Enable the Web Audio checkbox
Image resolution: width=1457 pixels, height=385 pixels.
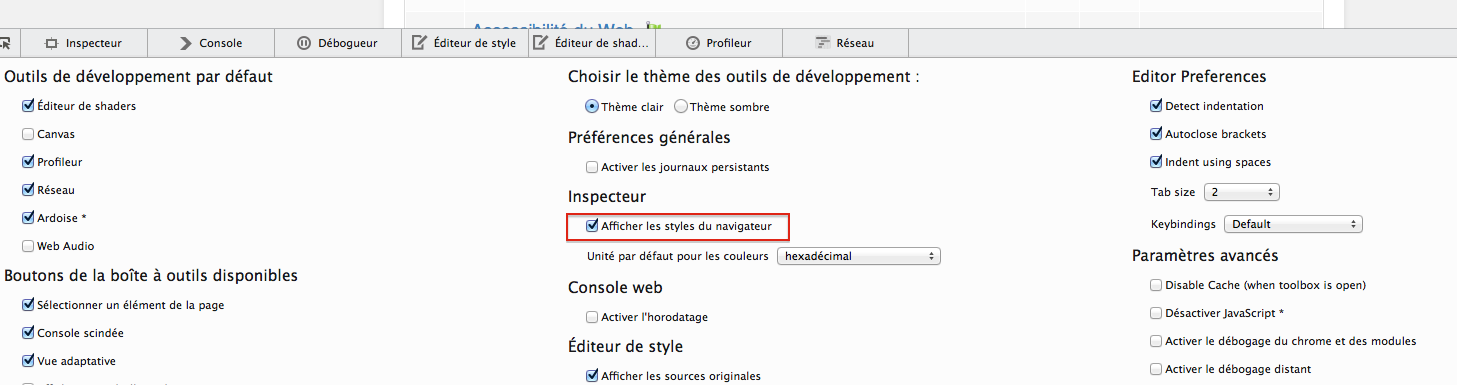click(28, 246)
